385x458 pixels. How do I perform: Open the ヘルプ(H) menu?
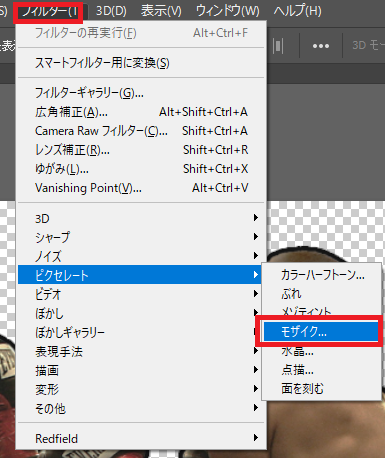tap(297, 11)
